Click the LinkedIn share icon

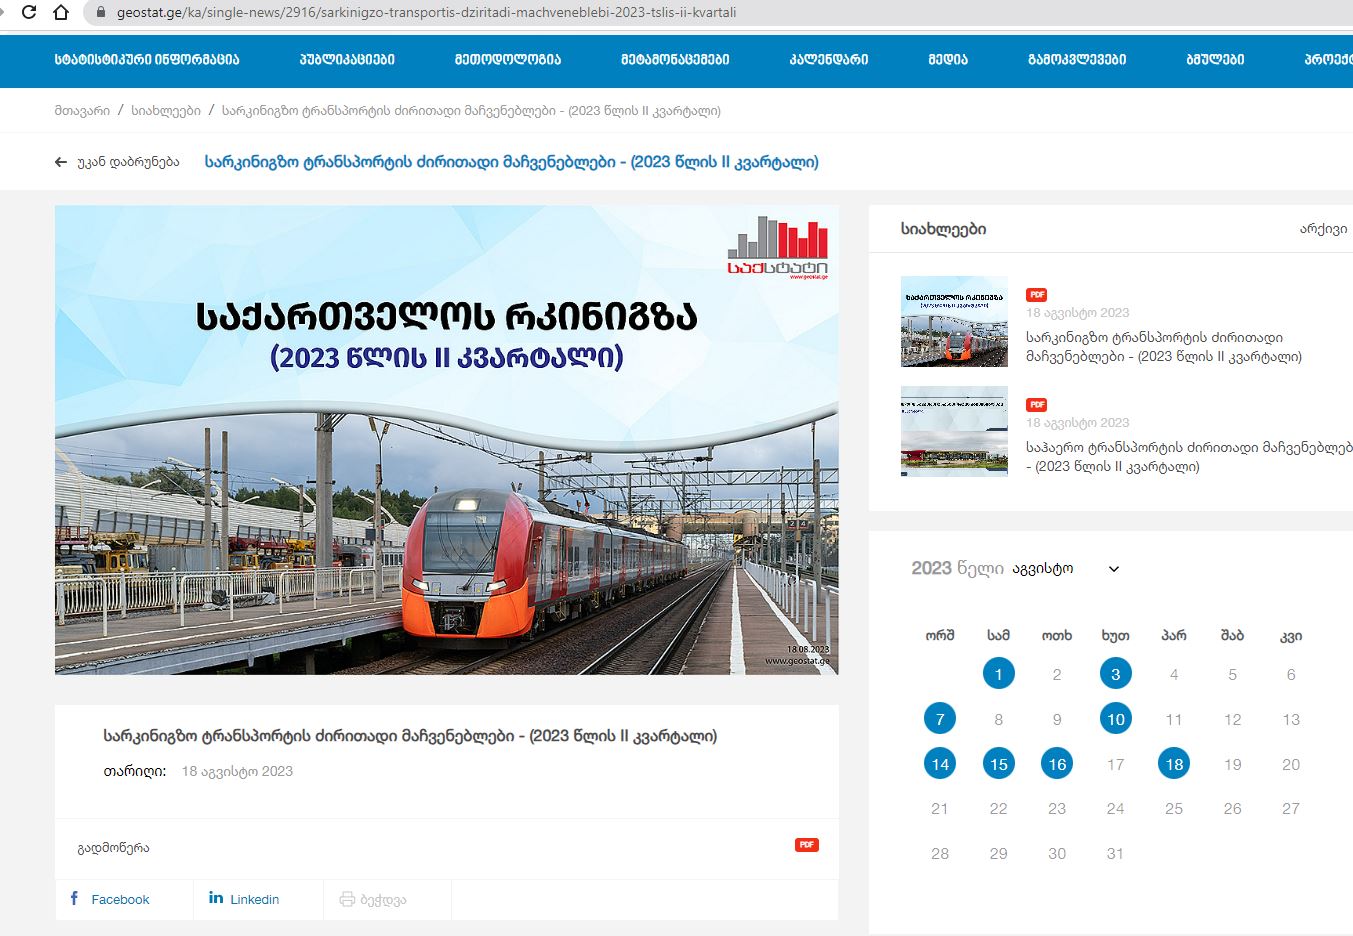coord(216,898)
